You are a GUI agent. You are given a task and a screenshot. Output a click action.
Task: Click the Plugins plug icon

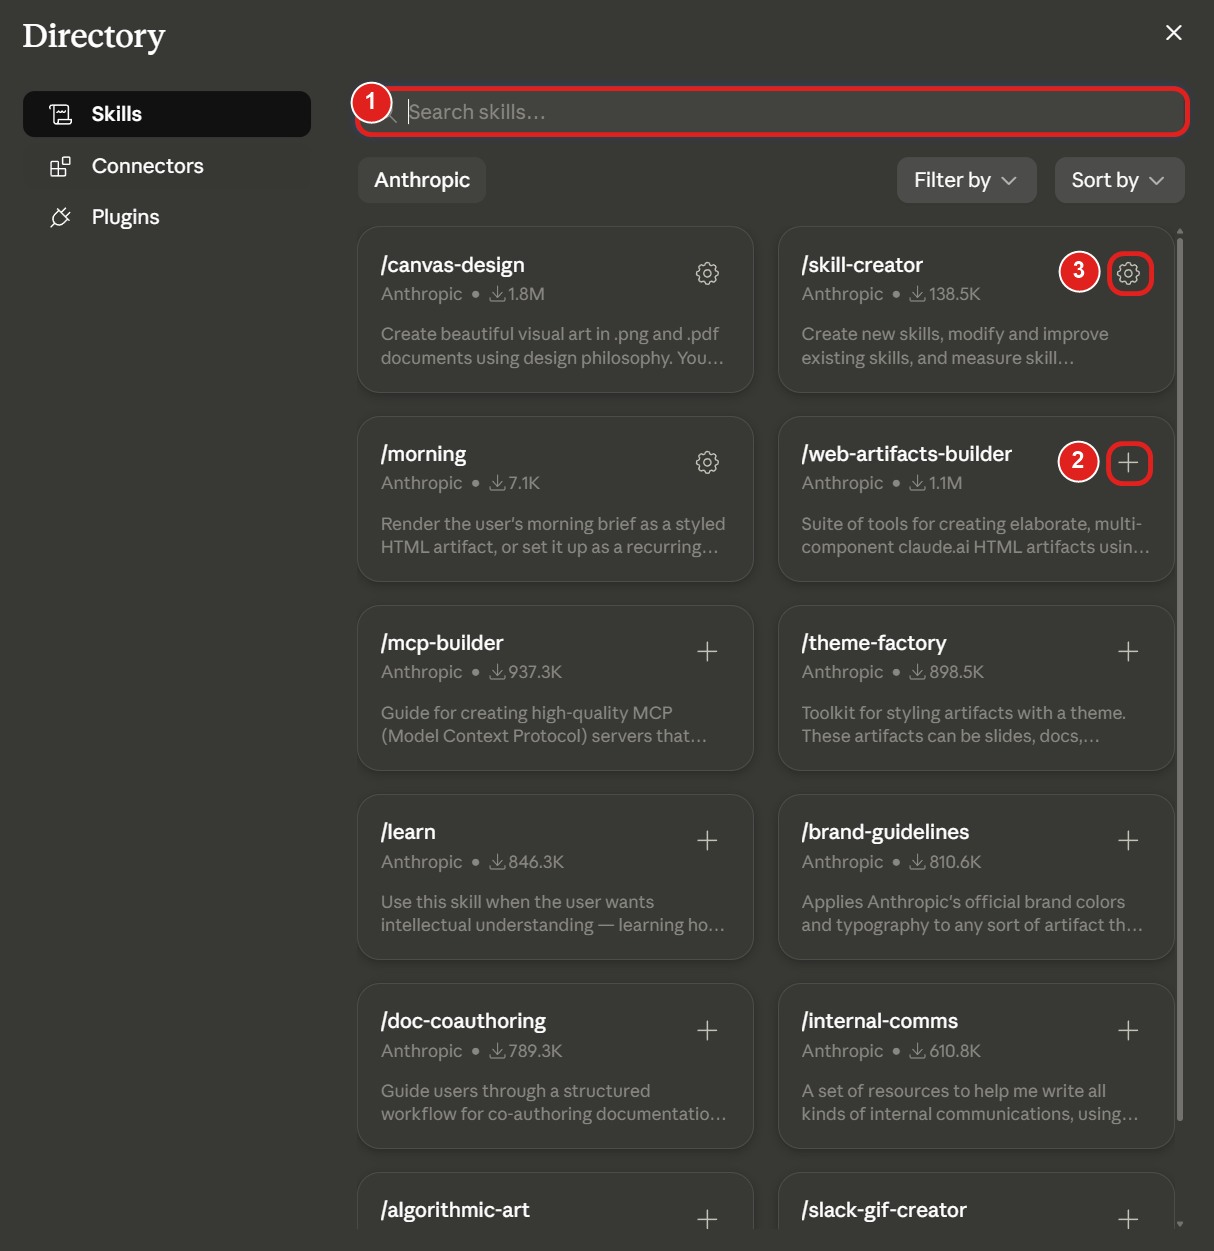pyautogui.click(x=60, y=217)
